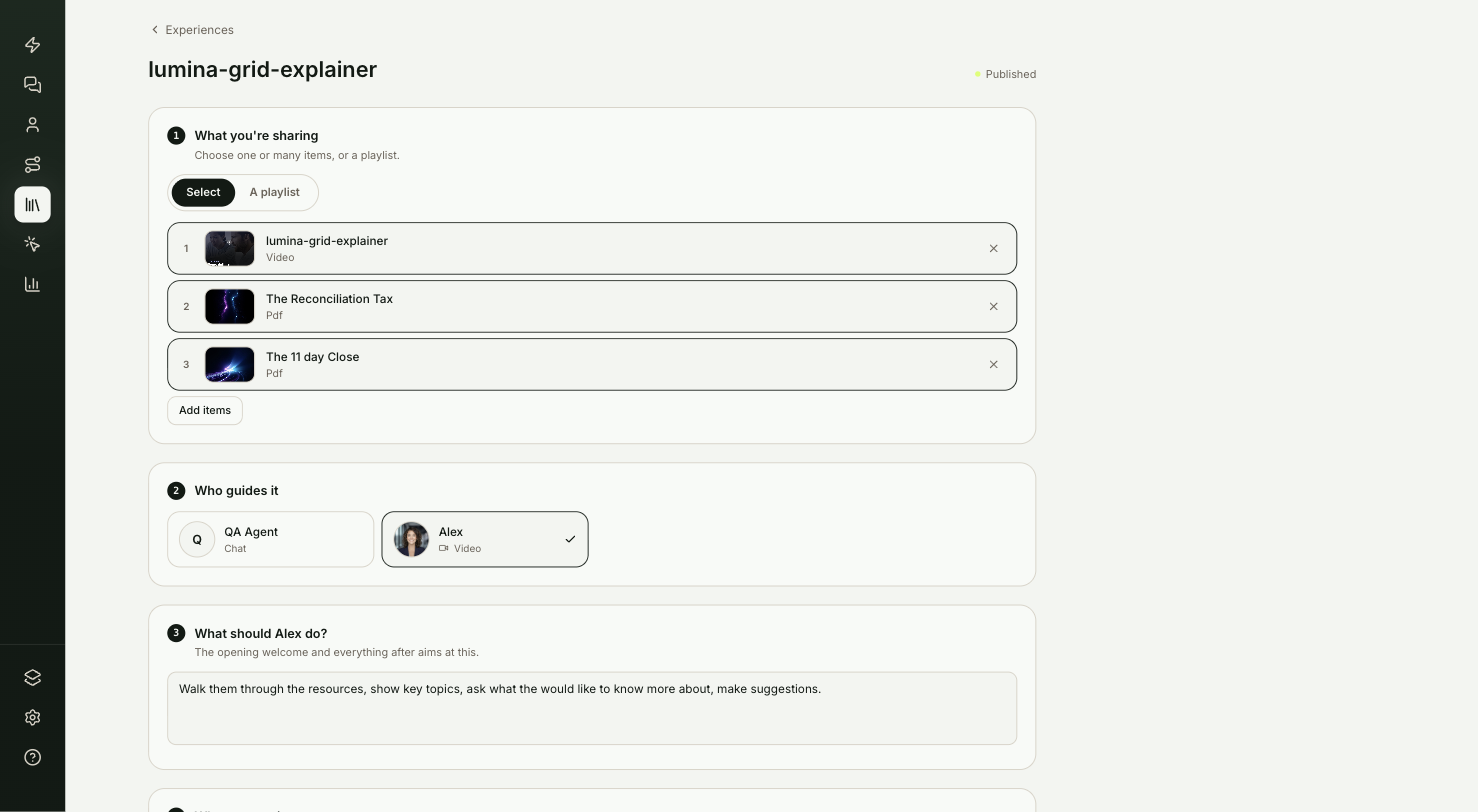Click the What you're sharing heading
This screenshot has height=812, width=1478.
coord(256,136)
